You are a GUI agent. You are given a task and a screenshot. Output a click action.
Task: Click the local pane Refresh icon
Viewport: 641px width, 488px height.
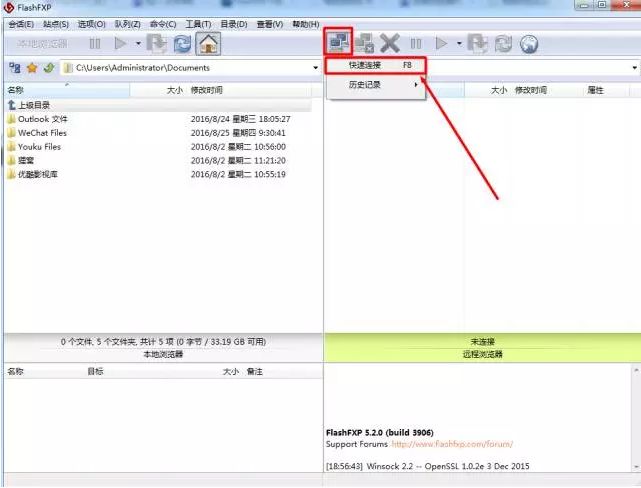pyautogui.click(x=182, y=43)
